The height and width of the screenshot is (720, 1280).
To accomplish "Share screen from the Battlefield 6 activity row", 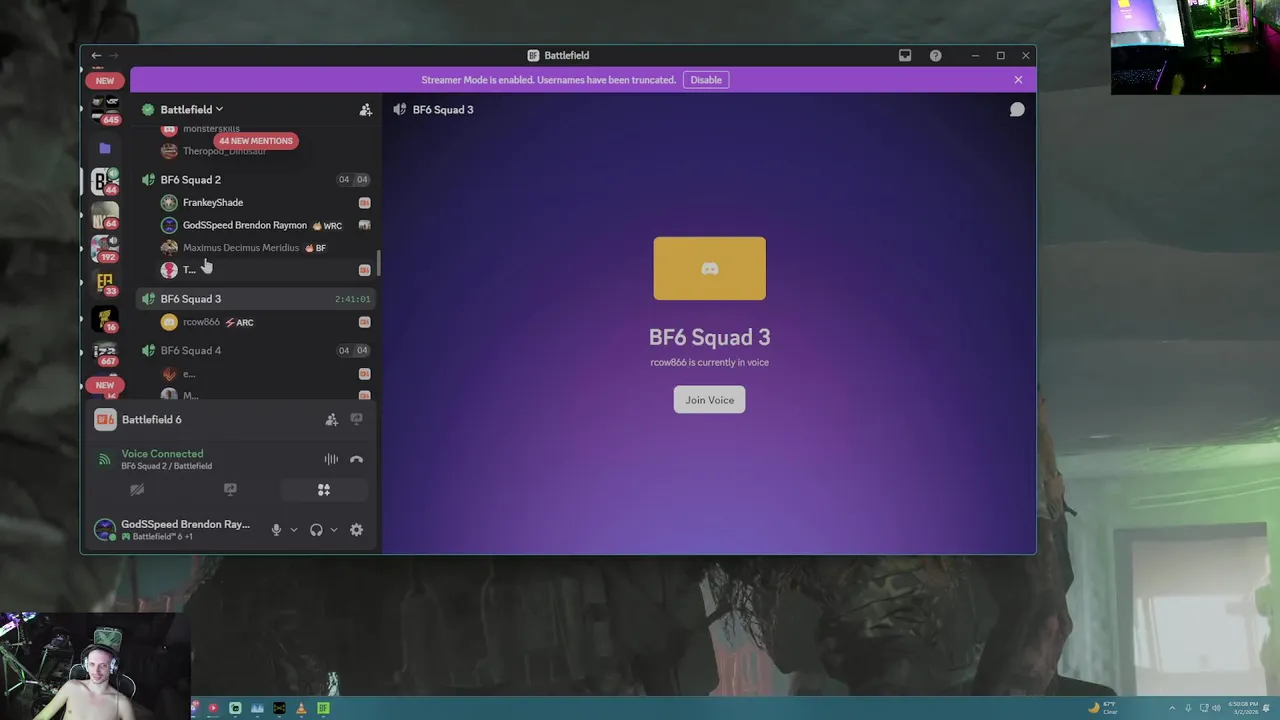I will point(356,420).
